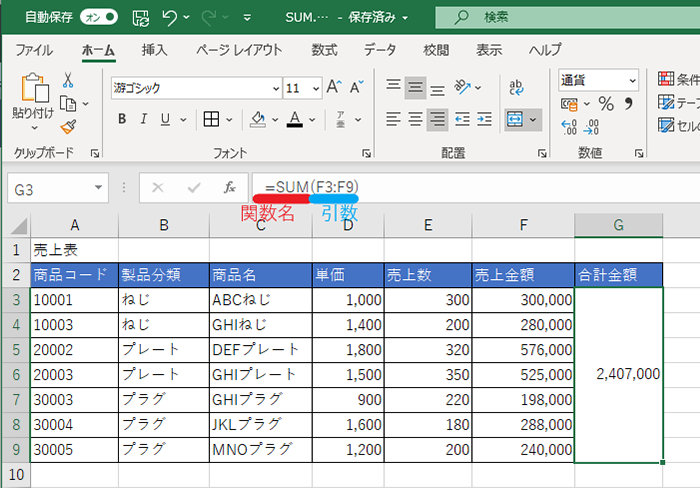Click the insert function fx icon
The width and height of the screenshot is (700, 488).
(x=230, y=188)
